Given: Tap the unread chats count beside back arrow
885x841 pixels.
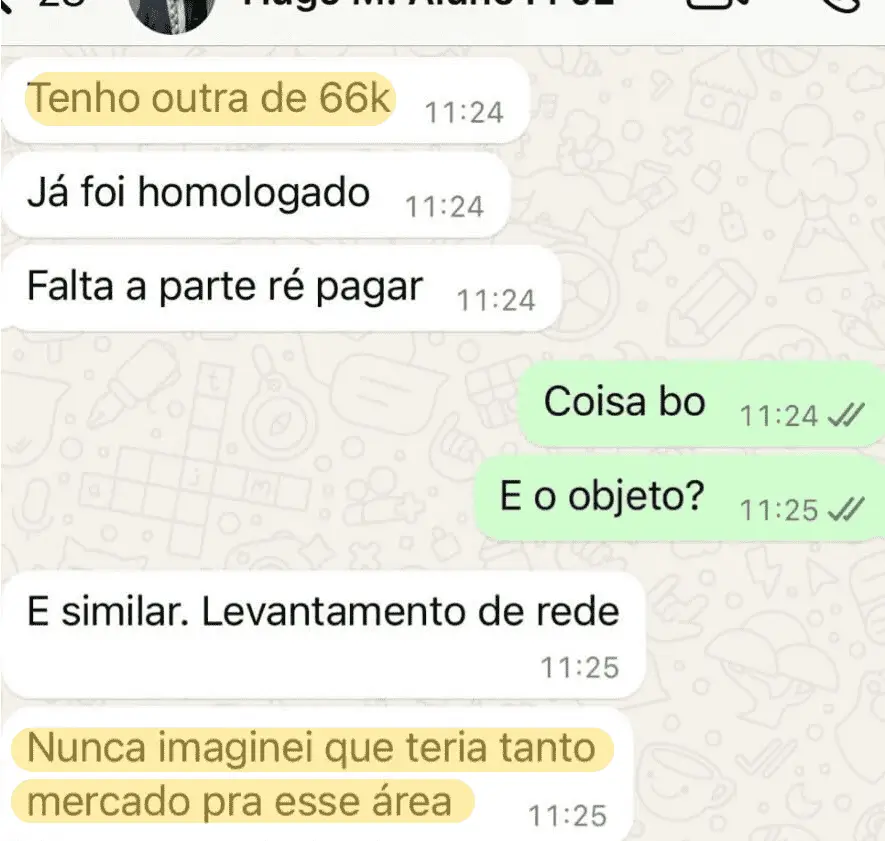Looking at the screenshot, I should click(x=63, y=3).
